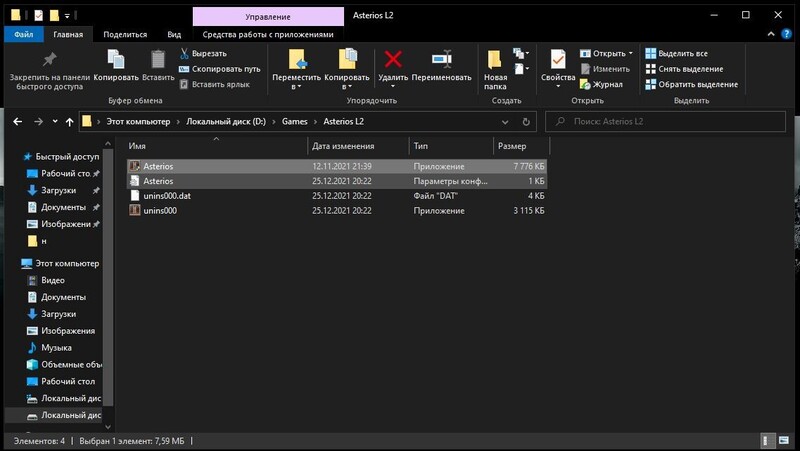800x451 pixels.
Task: Open the new item dropdown icon
Action: (x=521, y=53)
